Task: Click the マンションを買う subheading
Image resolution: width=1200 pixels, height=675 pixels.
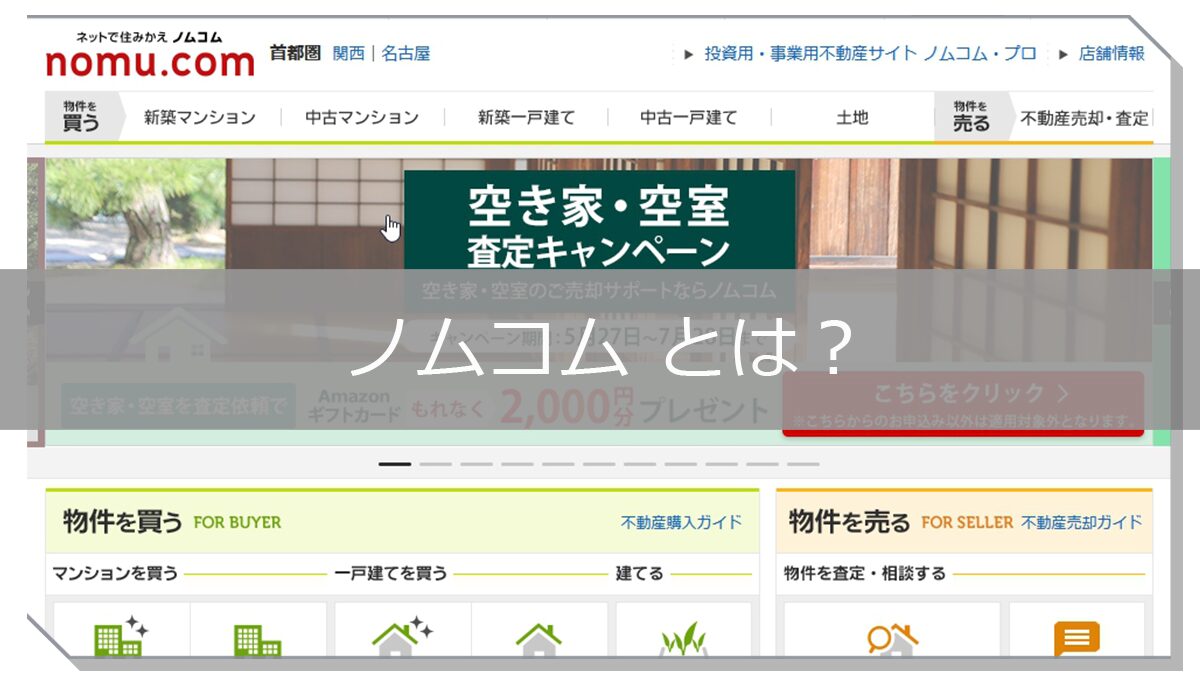Action: tap(115, 574)
